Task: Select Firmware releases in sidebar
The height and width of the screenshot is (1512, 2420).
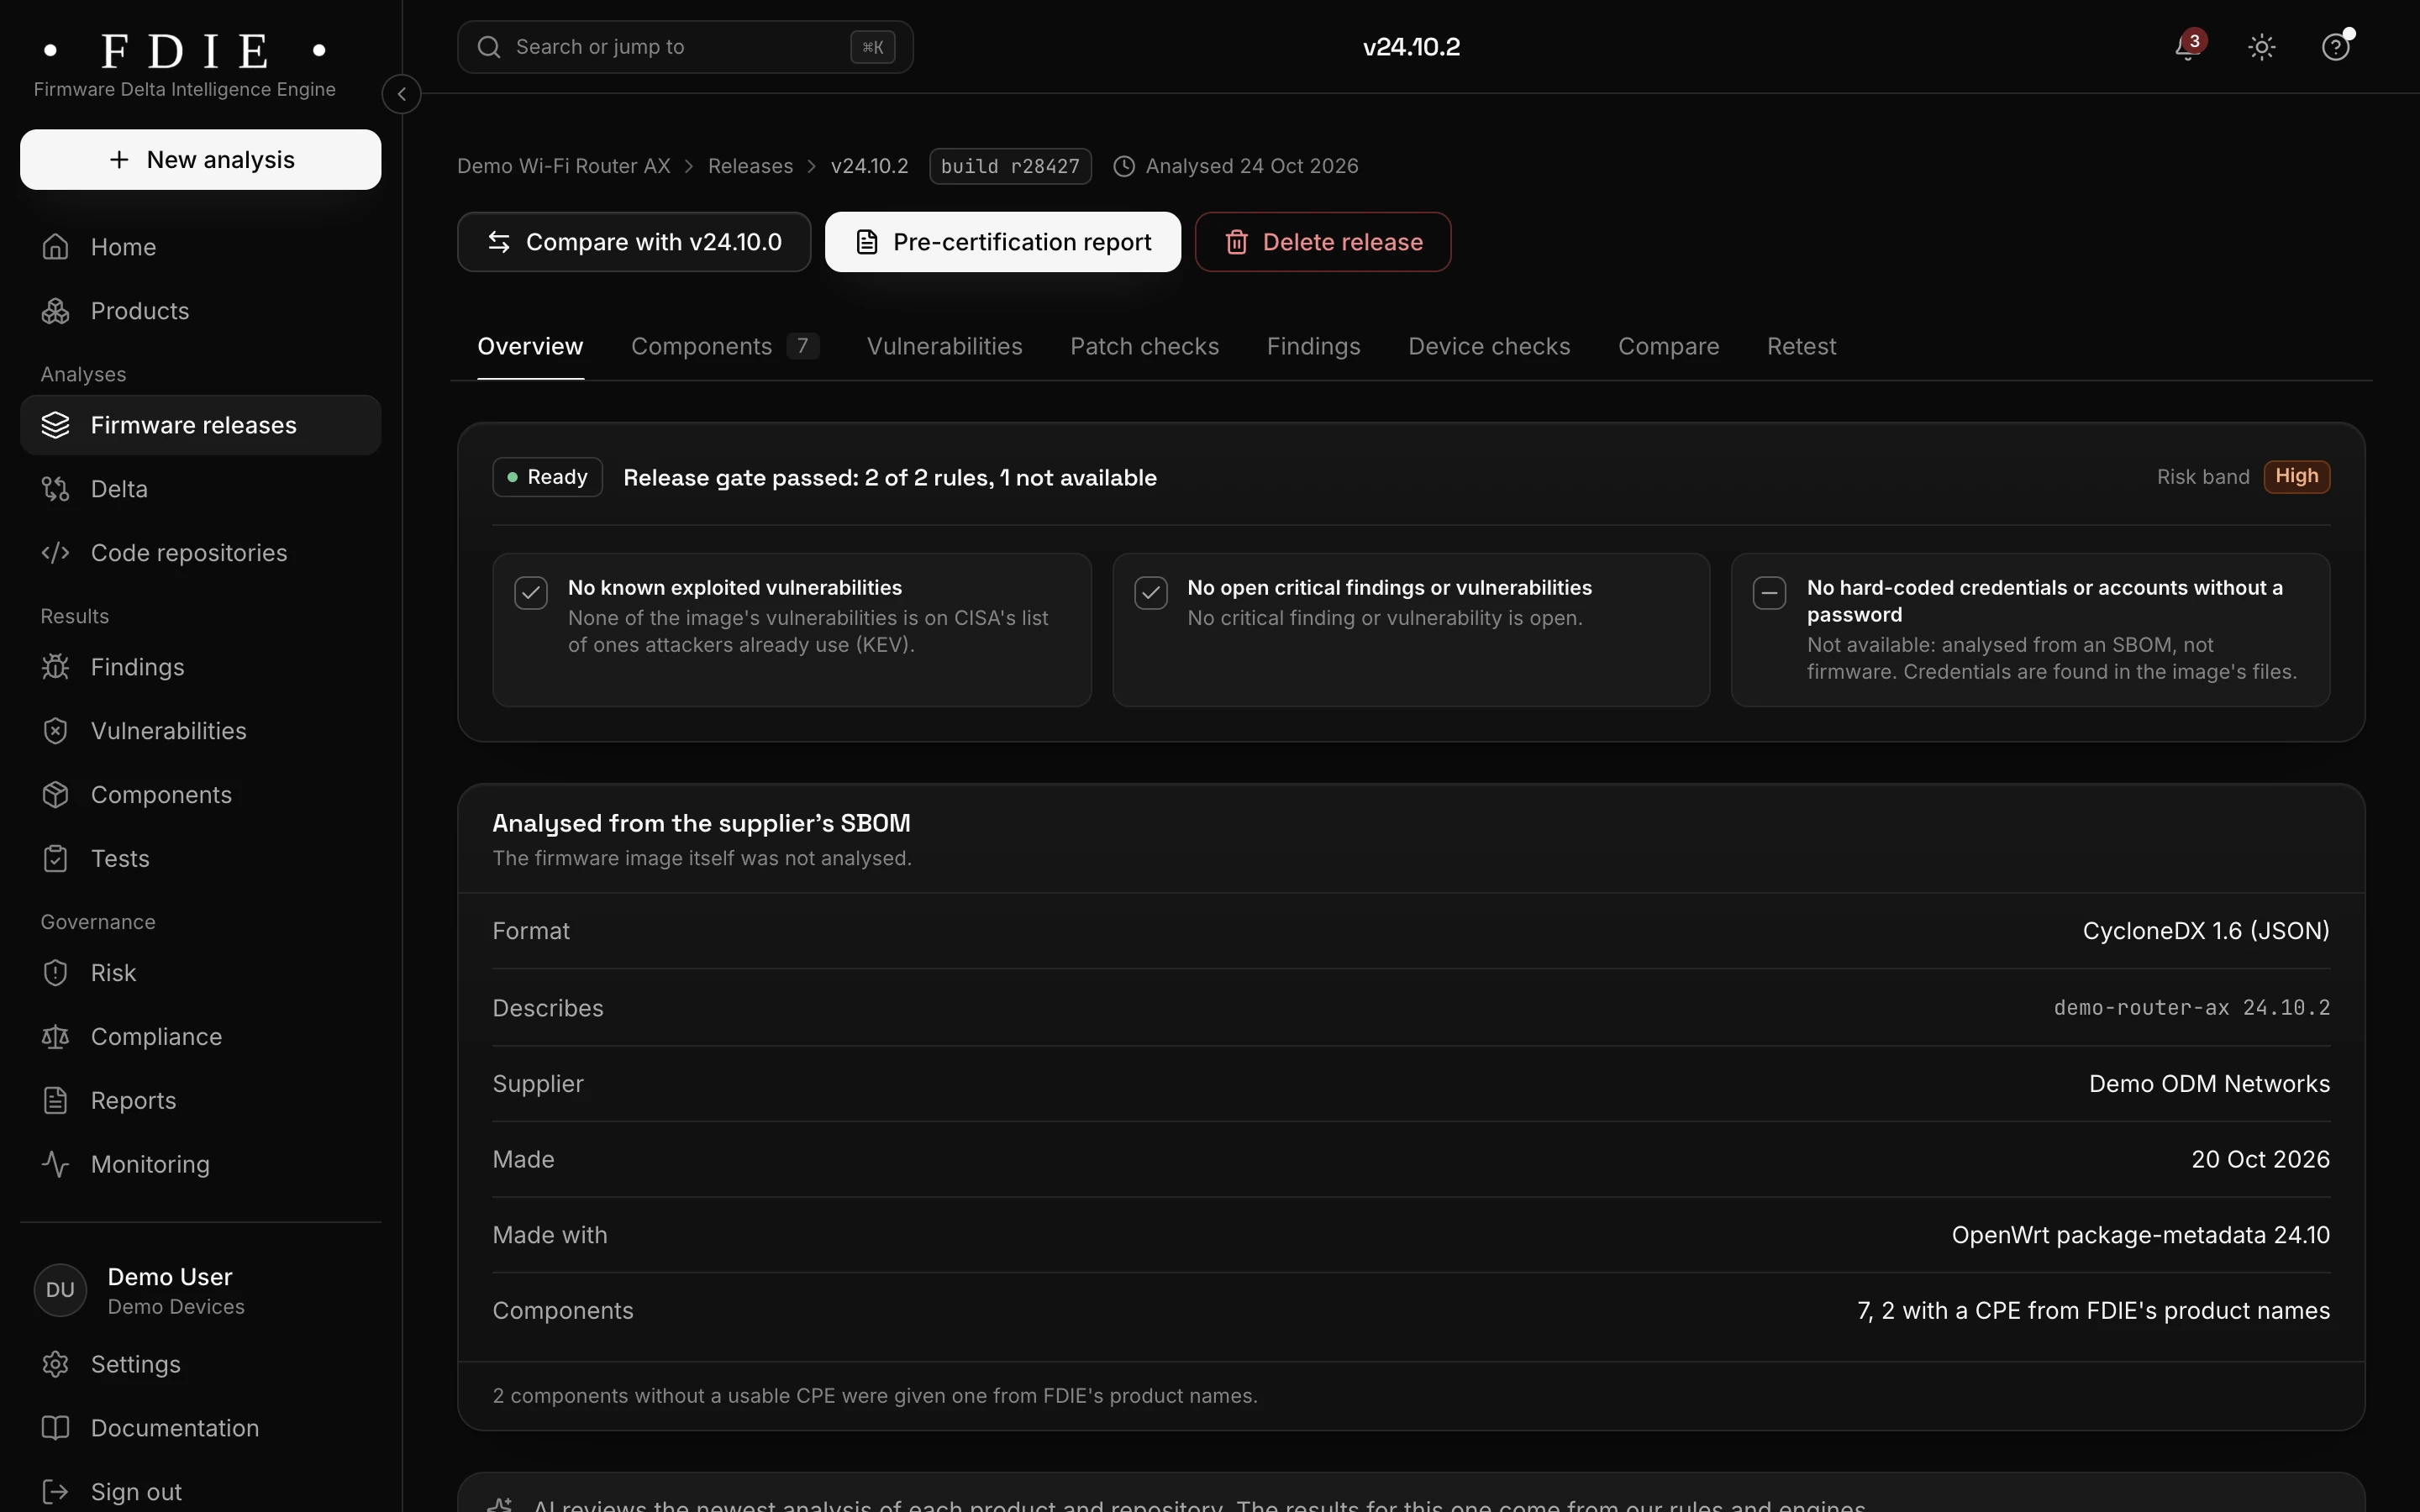Action: (201, 425)
